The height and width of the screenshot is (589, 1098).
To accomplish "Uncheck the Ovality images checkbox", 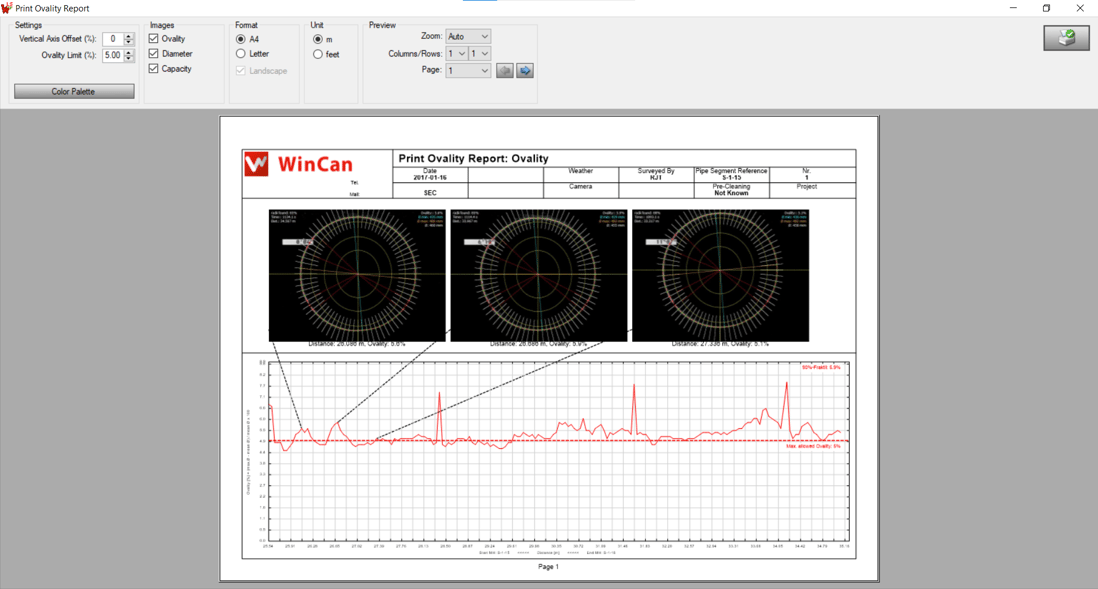I will coord(152,38).
